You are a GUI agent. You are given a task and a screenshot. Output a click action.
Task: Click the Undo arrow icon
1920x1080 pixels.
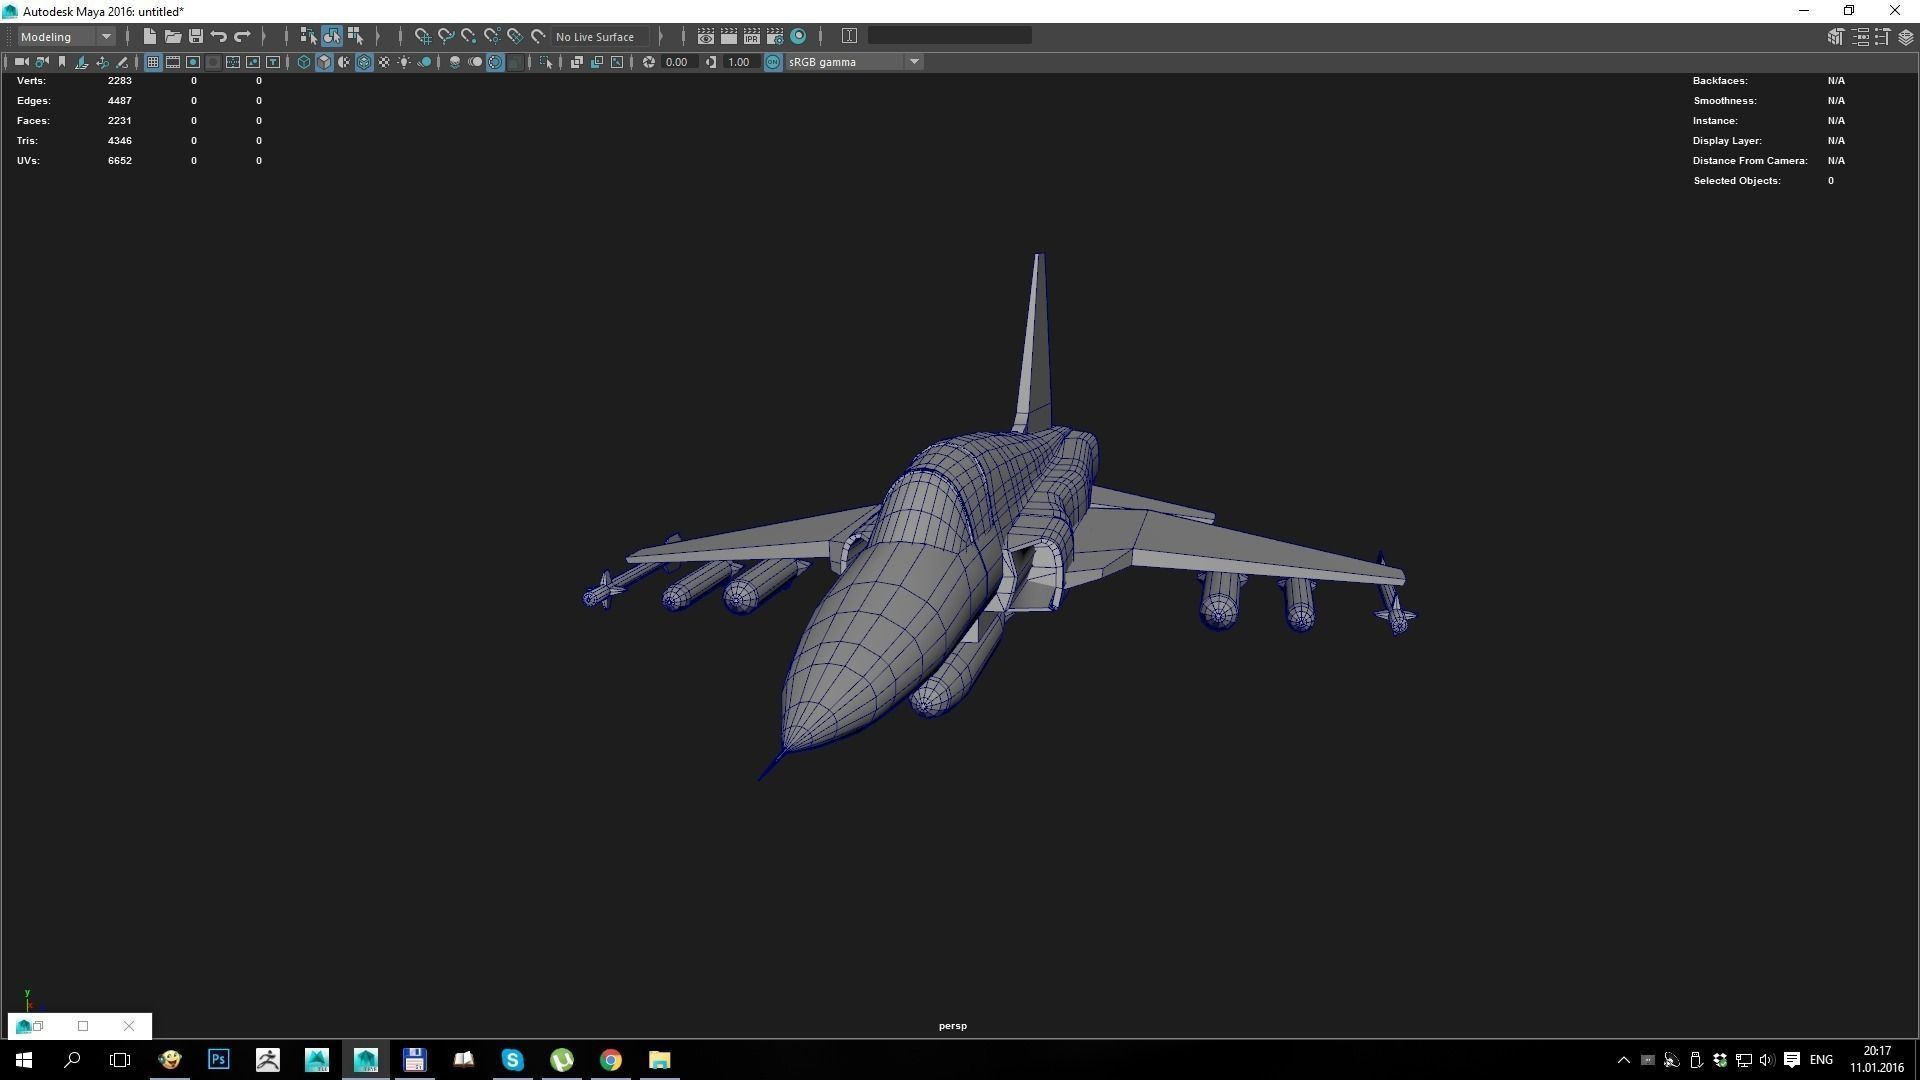218,36
